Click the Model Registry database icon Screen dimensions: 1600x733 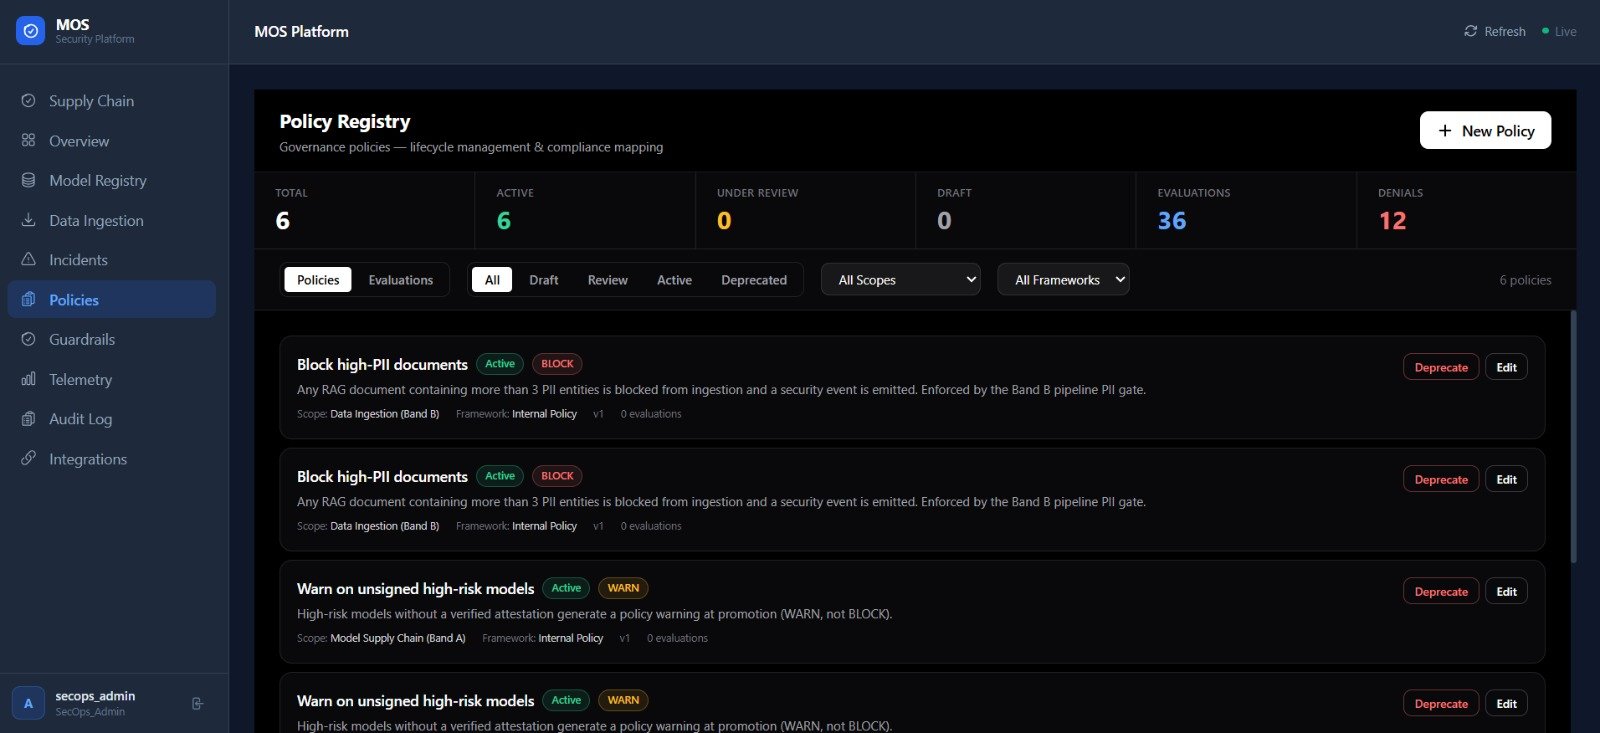tap(28, 180)
